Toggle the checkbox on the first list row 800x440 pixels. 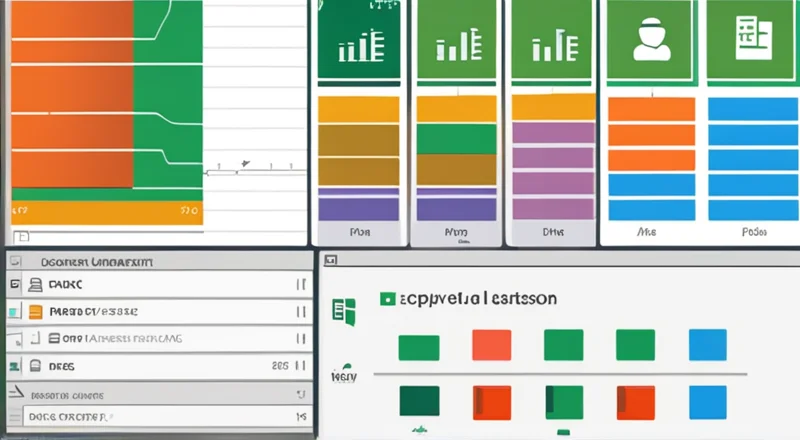[14, 285]
